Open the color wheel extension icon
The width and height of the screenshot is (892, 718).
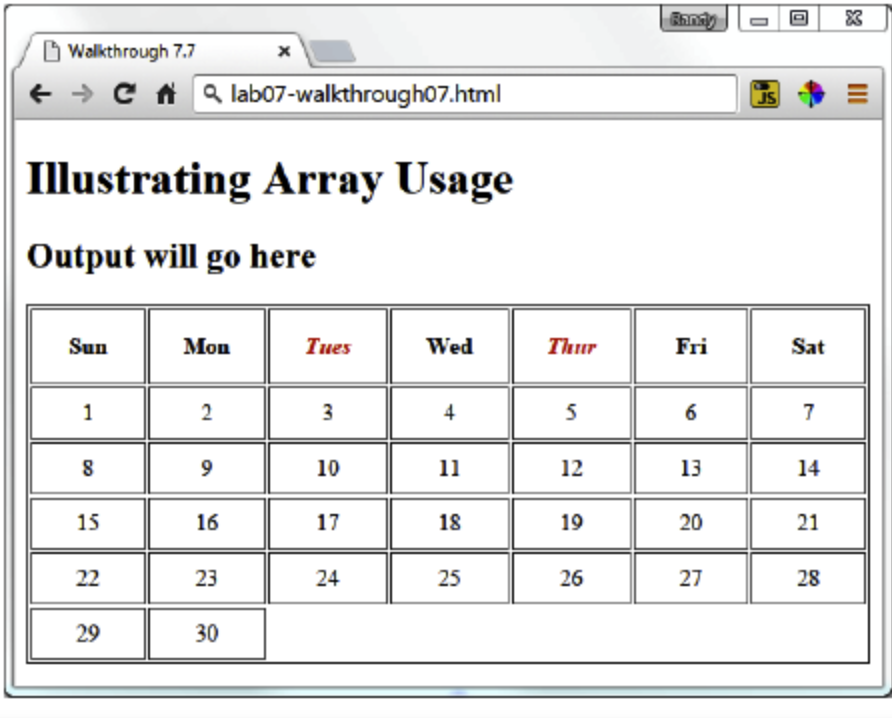(811, 94)
